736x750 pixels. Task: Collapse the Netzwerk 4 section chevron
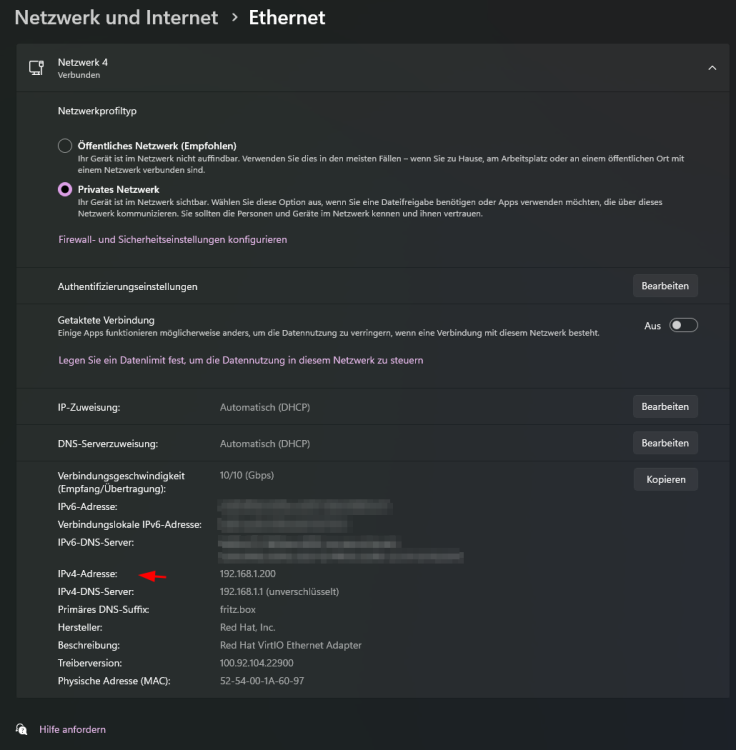point(712,68)
